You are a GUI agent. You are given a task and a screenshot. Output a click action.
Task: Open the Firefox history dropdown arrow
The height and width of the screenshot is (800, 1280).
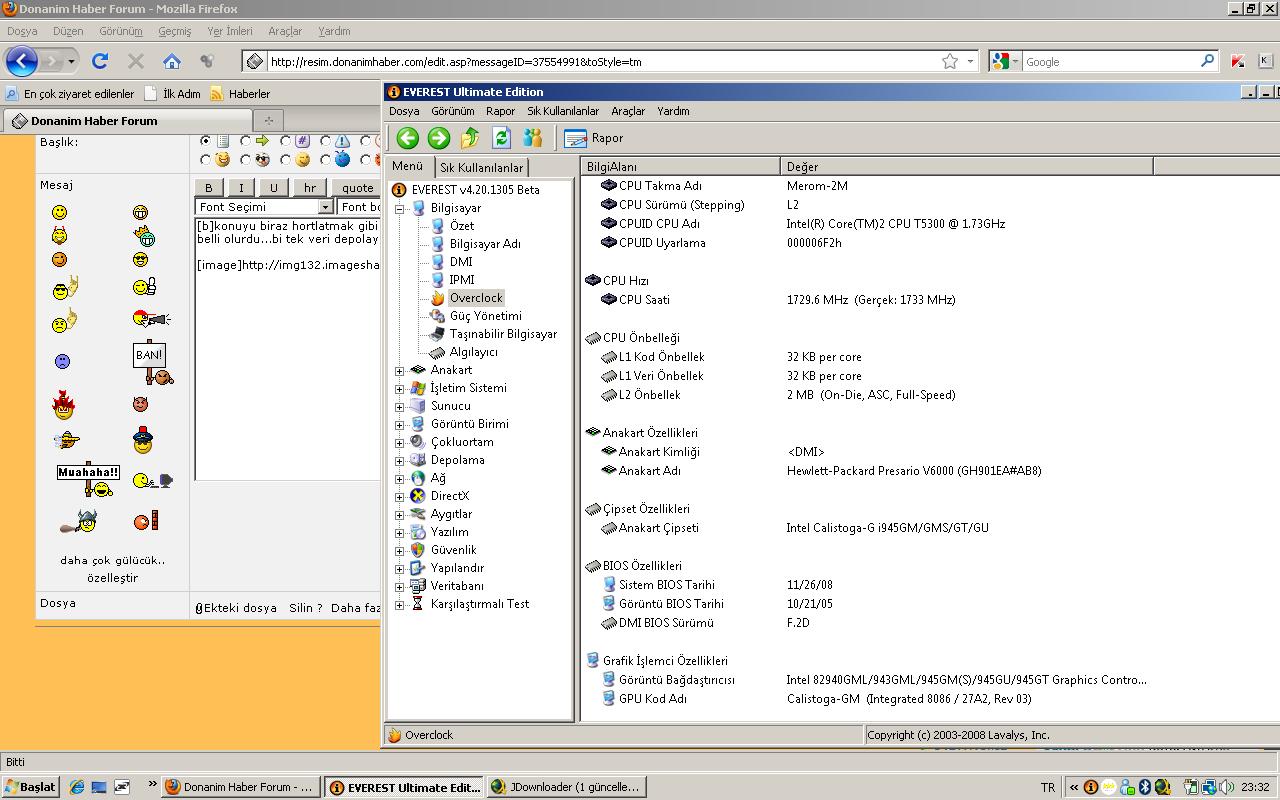(71, 61)
